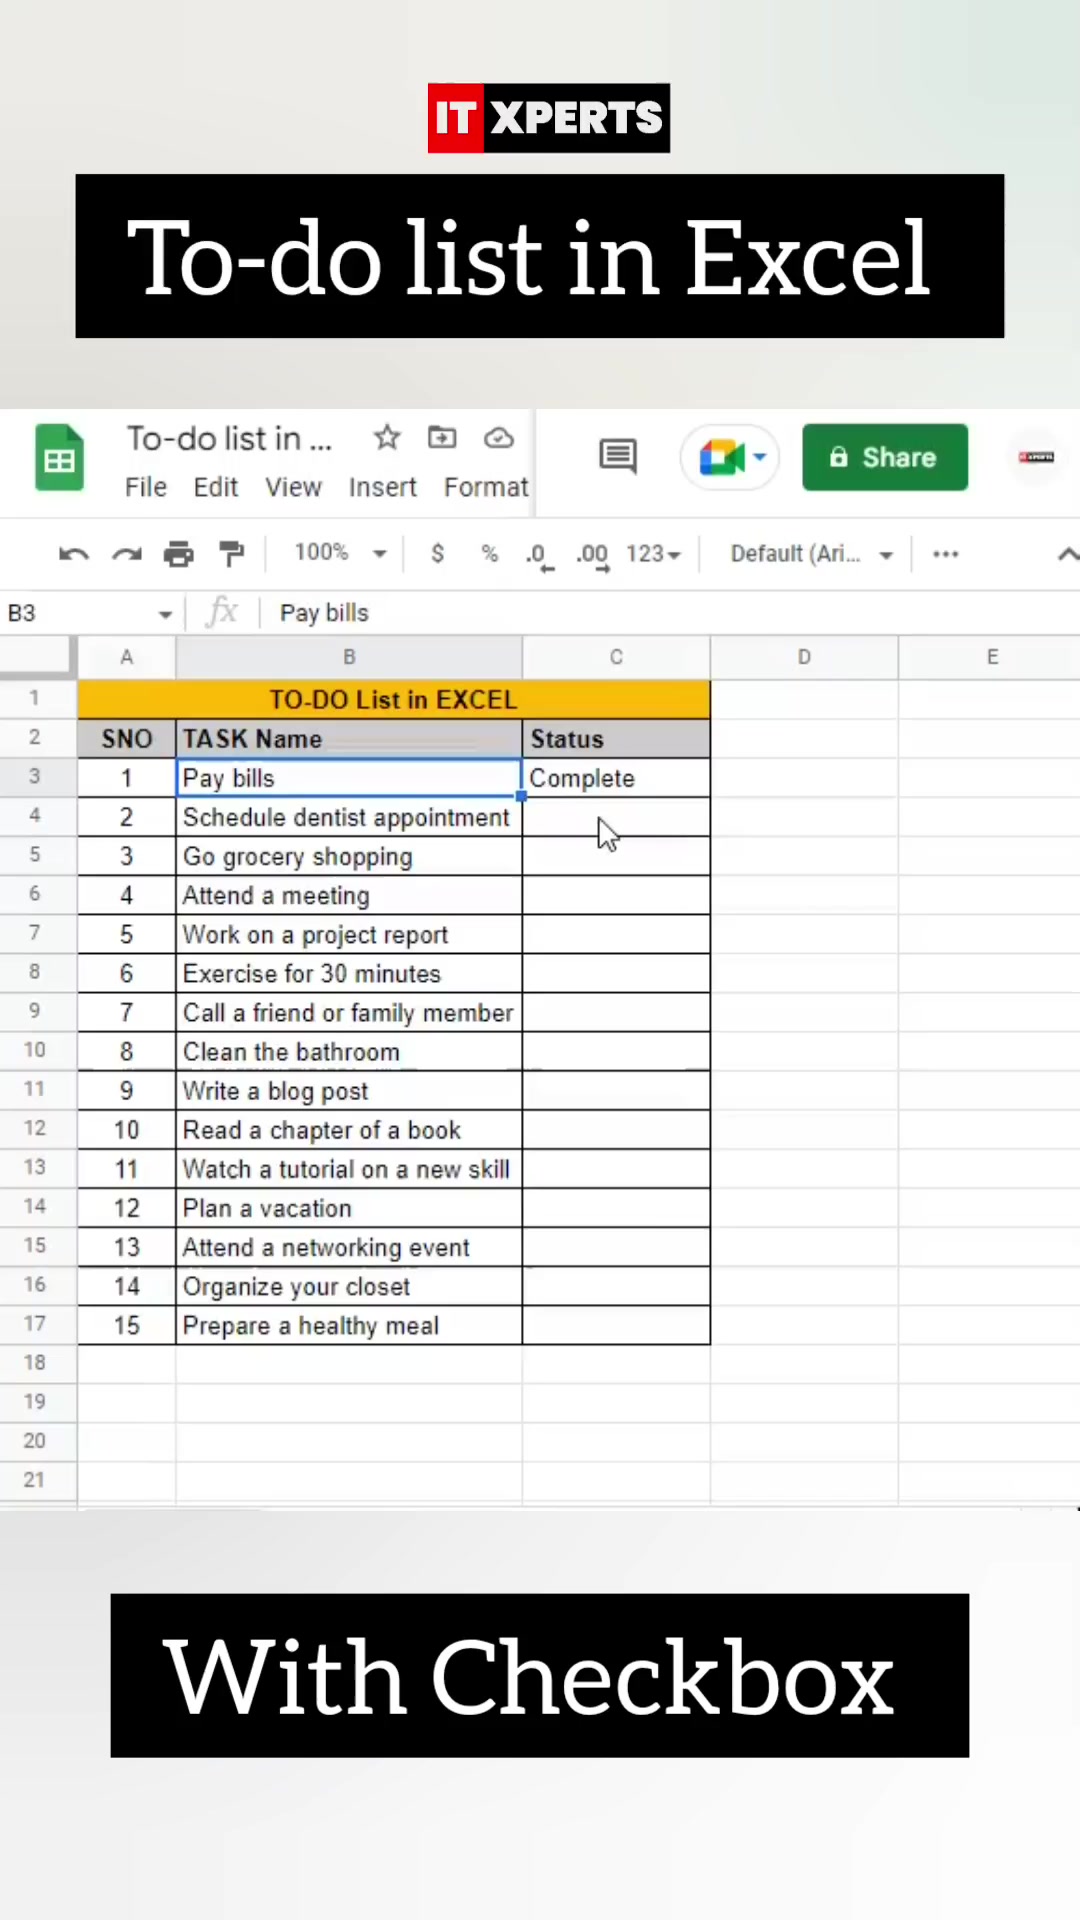The width and height of the screenshot is (1080, 1920).
Task: Select column B header
Action: (349, 657)
